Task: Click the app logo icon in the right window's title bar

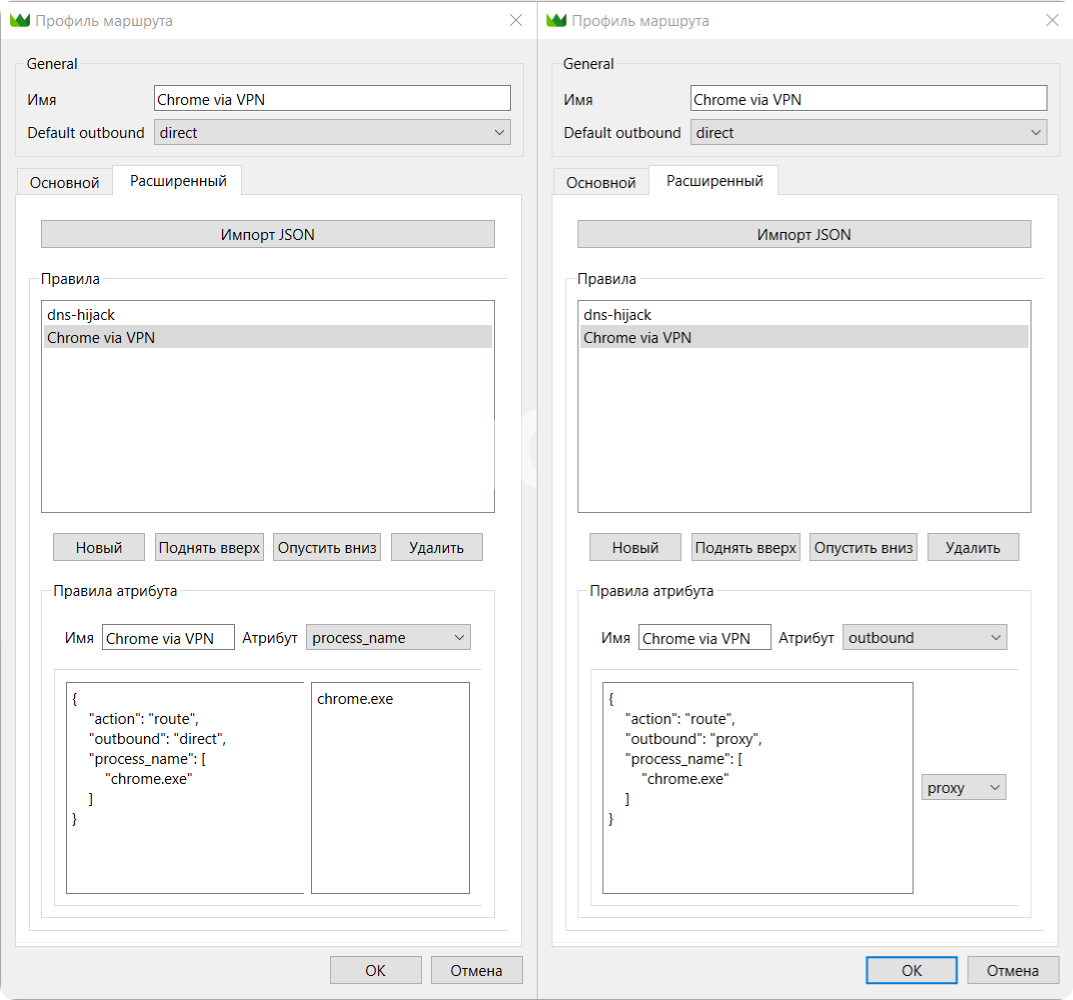Action: (557, 20)
